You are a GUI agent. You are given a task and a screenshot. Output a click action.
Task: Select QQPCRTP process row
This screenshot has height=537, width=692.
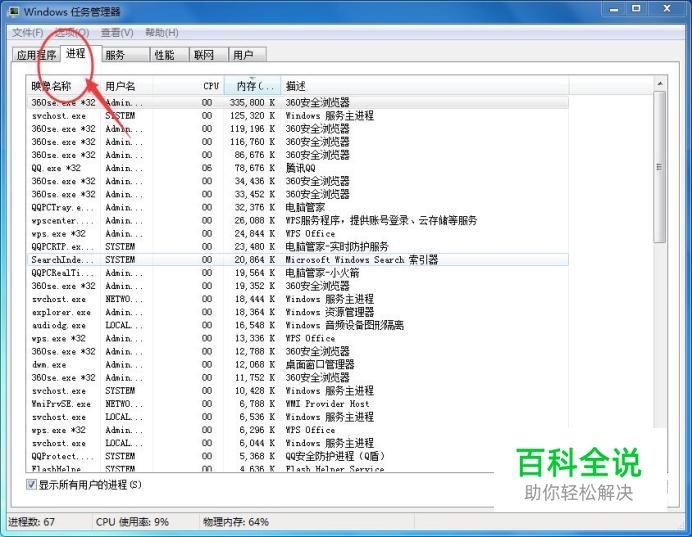(x=297, y=247)
